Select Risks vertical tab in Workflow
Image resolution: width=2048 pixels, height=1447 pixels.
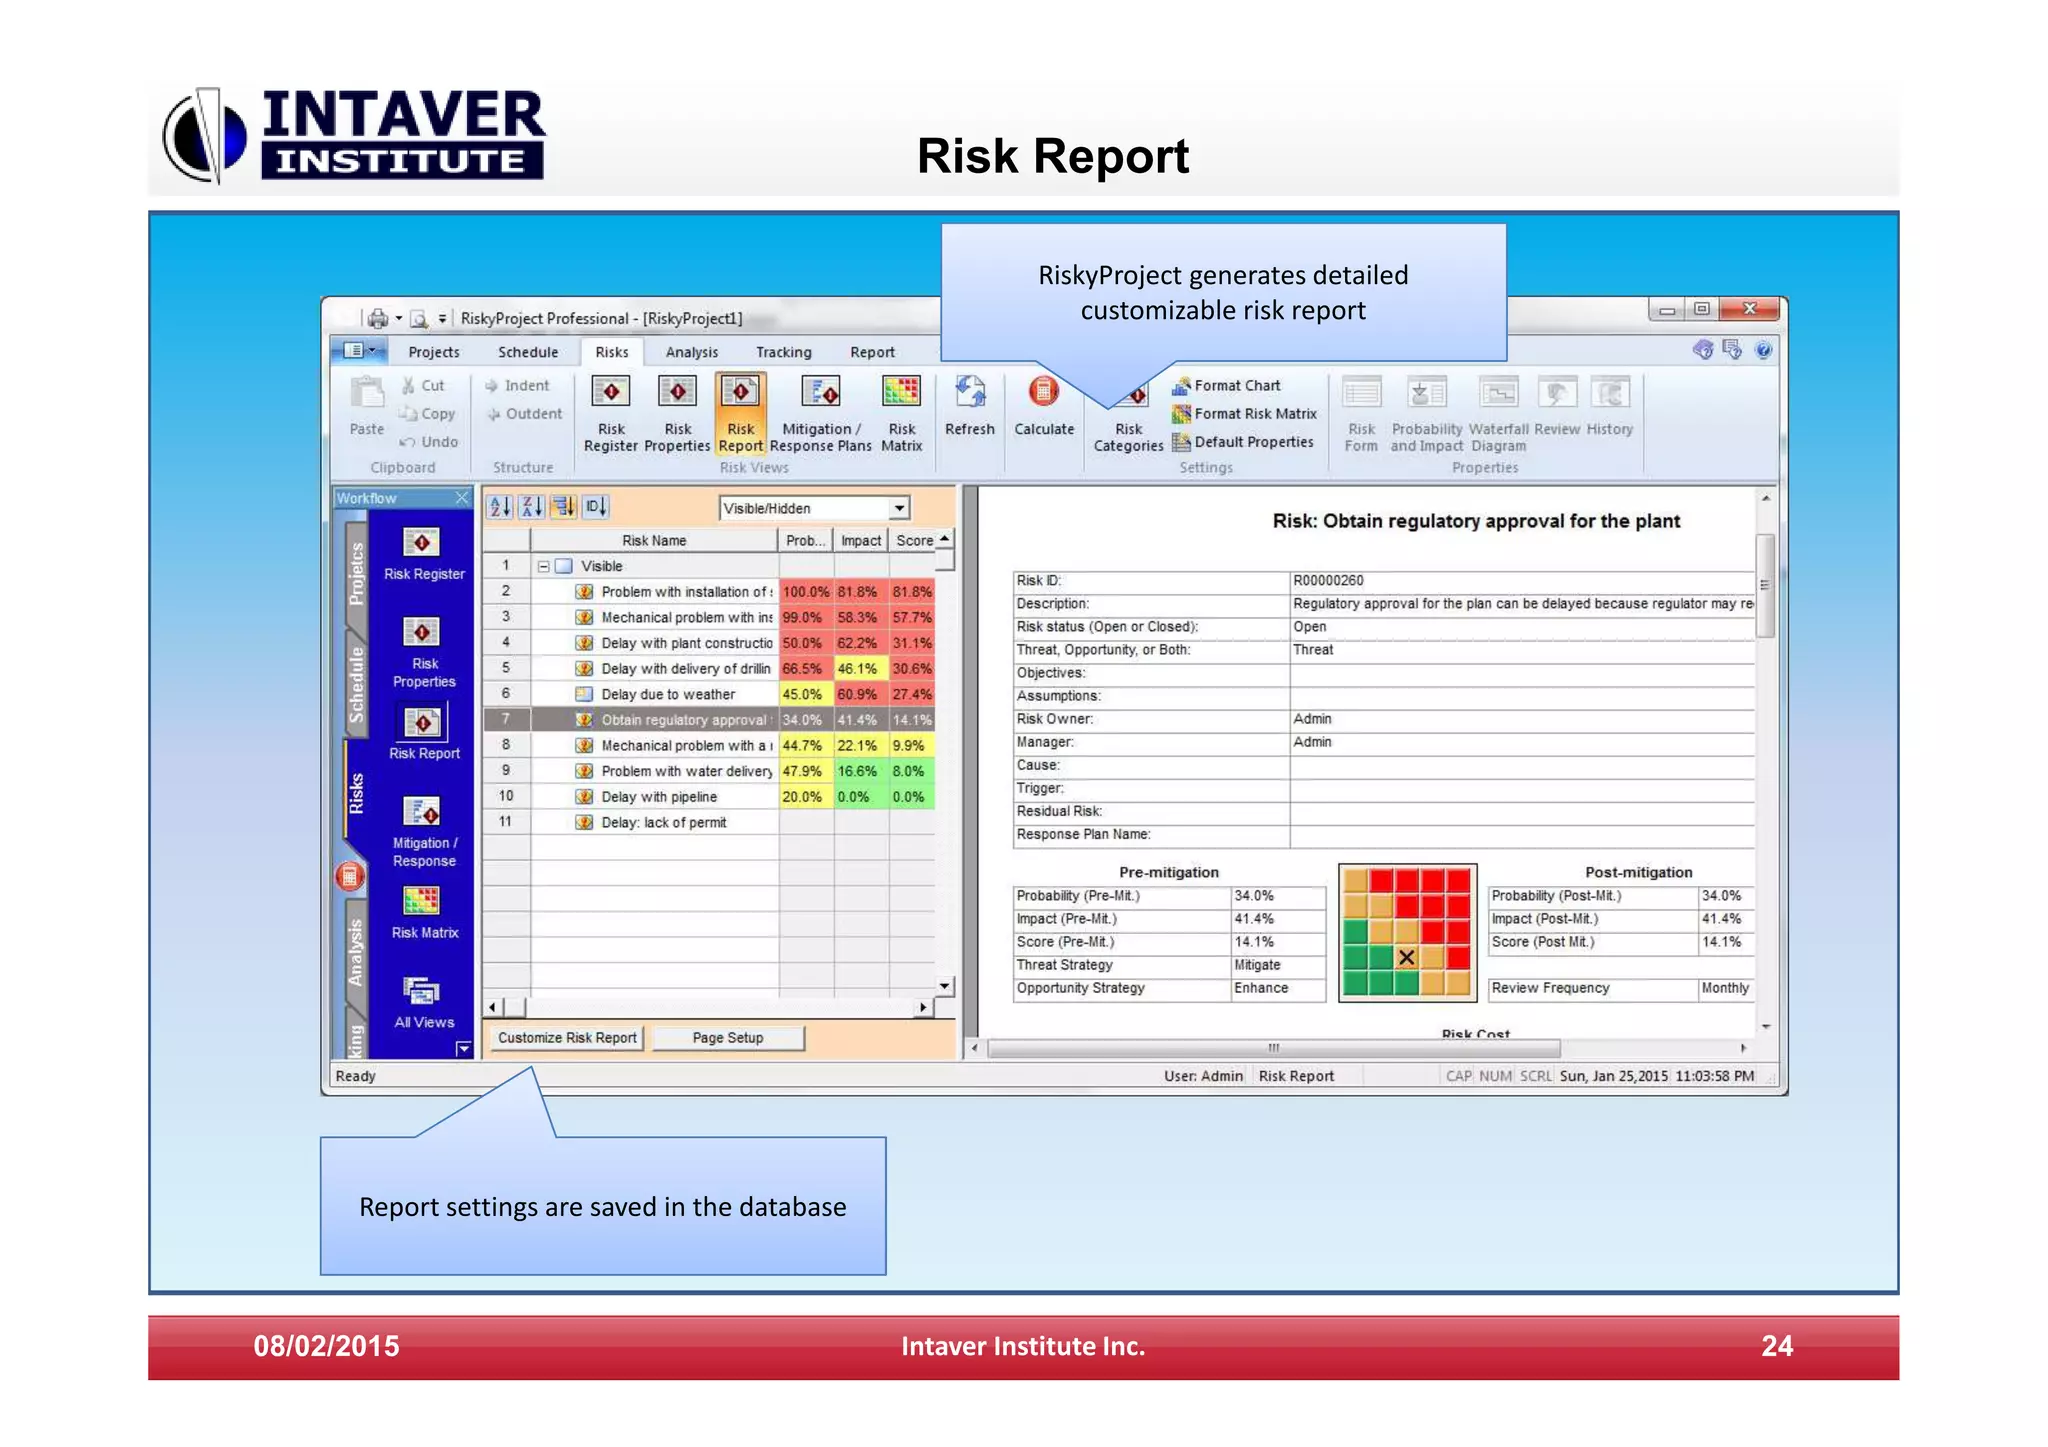356,792
